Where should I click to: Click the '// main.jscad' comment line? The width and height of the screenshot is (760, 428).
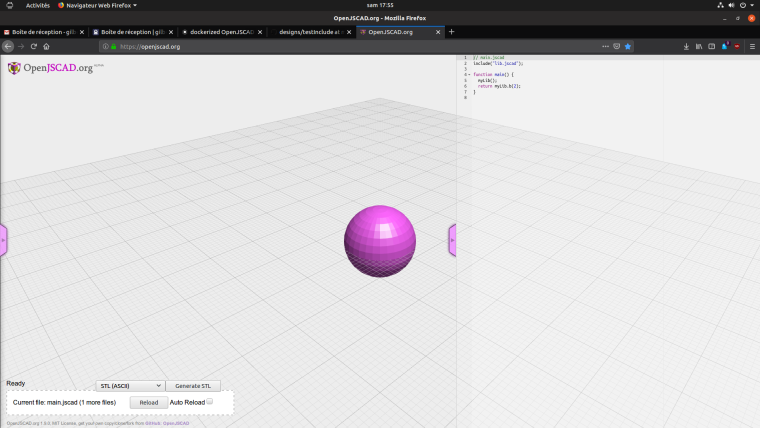[489, 58]
